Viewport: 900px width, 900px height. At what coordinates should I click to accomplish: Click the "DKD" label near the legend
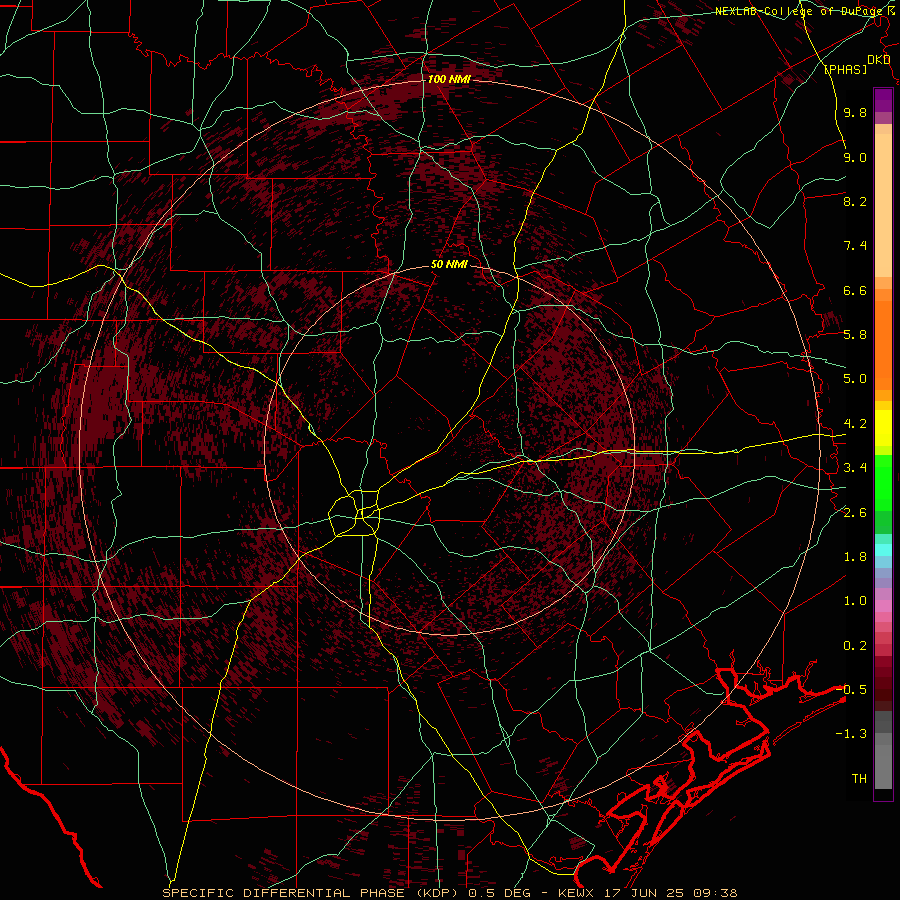tap(879, 60)
